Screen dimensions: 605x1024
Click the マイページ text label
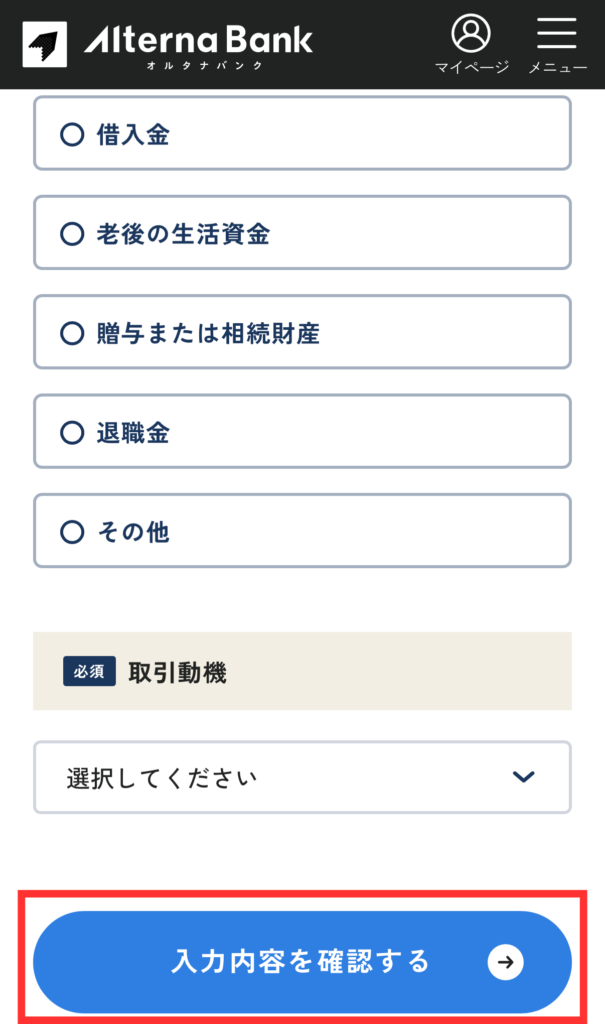pyautogui.click(x=471, y=67)
